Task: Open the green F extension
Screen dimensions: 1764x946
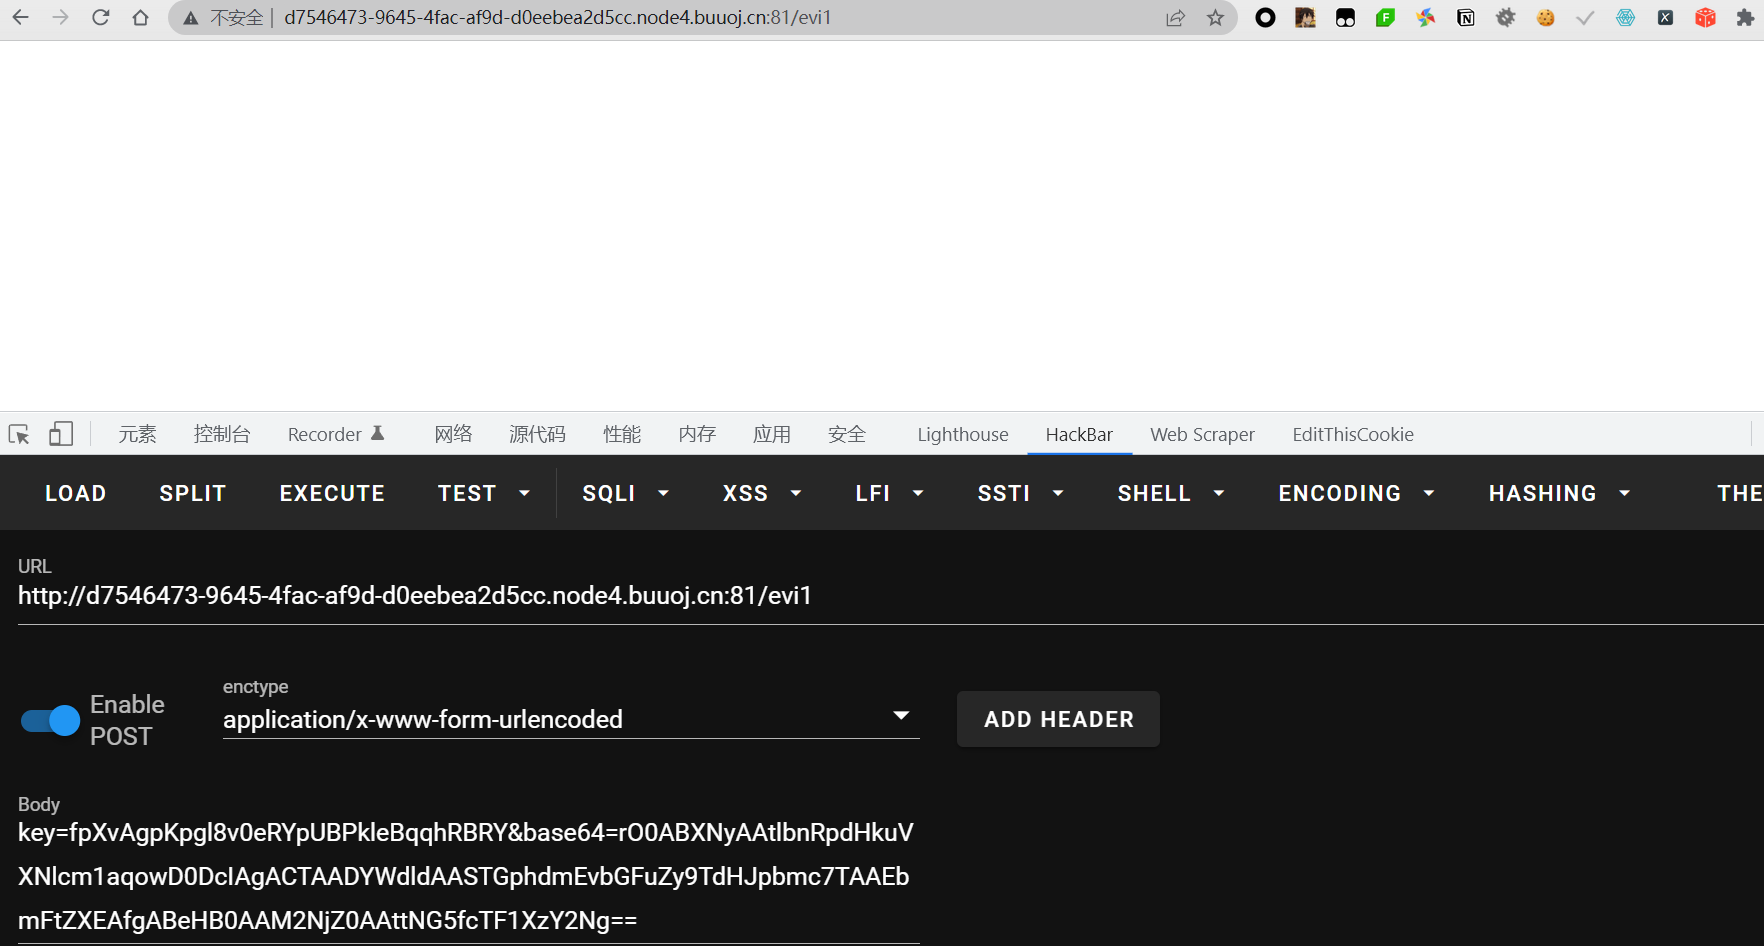Action: tap(1385, 18)
